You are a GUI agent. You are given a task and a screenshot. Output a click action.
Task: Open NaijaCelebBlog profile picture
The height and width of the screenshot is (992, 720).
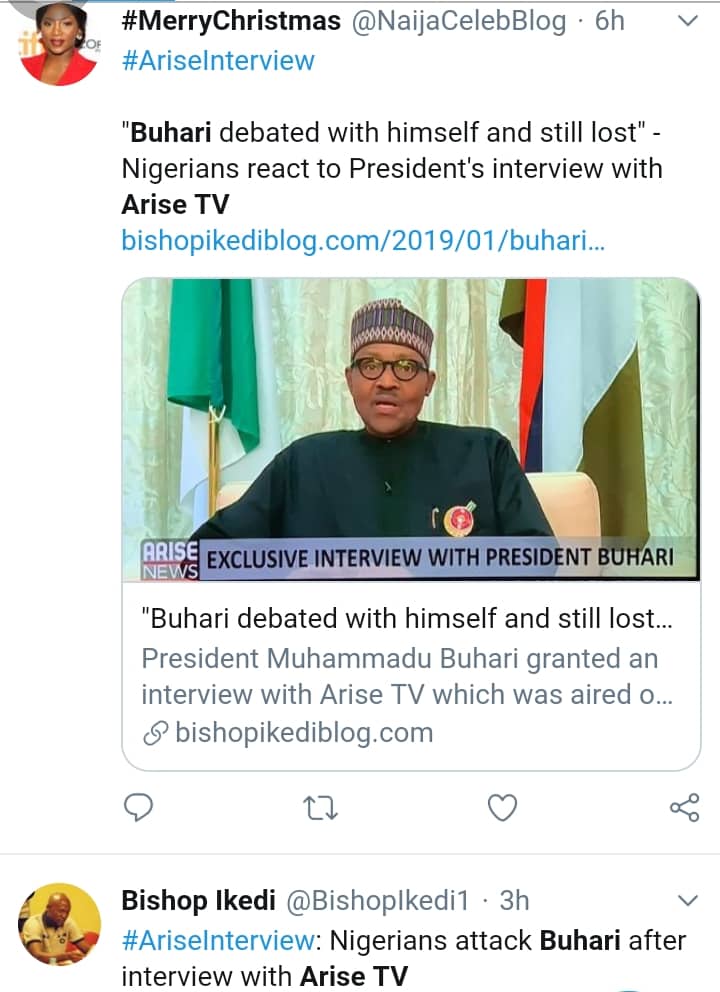(x=59, y=45)
